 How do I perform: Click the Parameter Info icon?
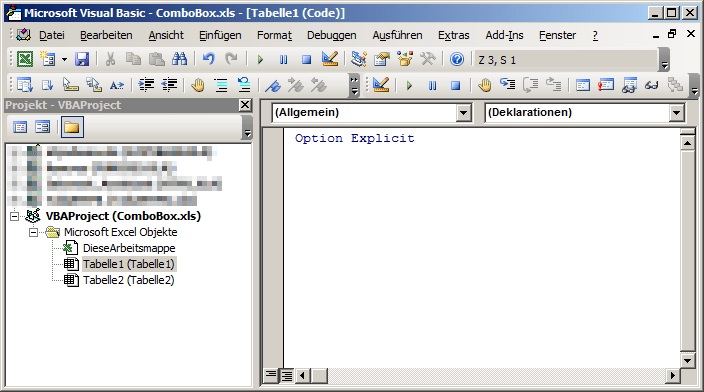point(94,85)
